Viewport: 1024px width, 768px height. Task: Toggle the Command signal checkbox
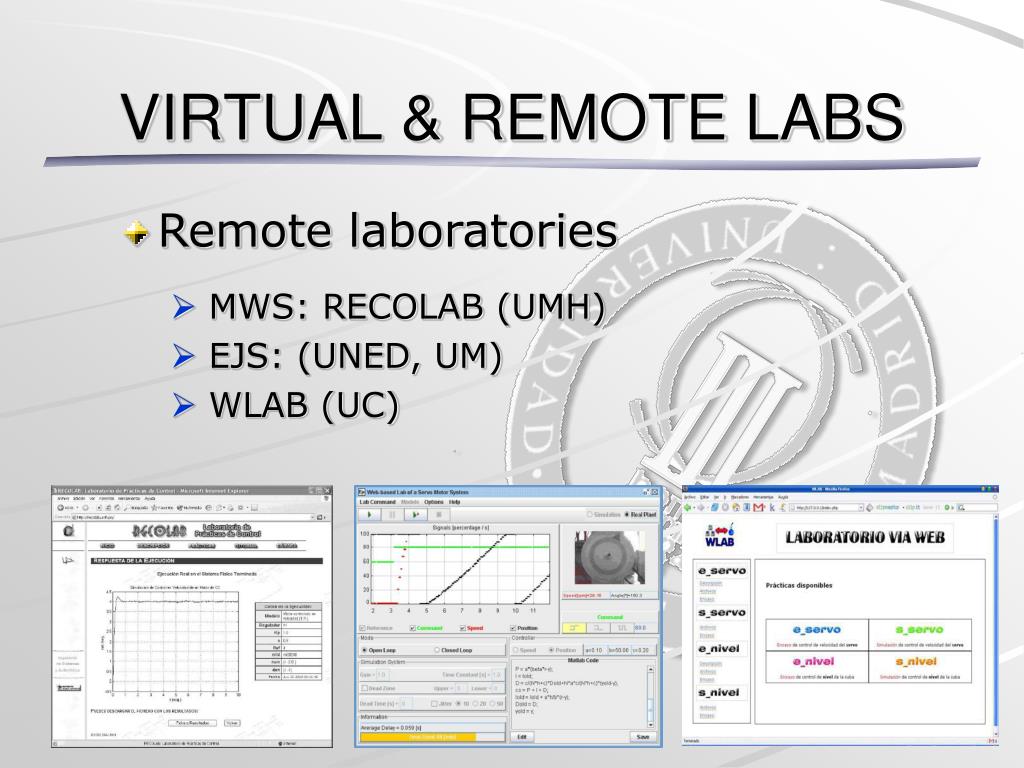(413, 628)
